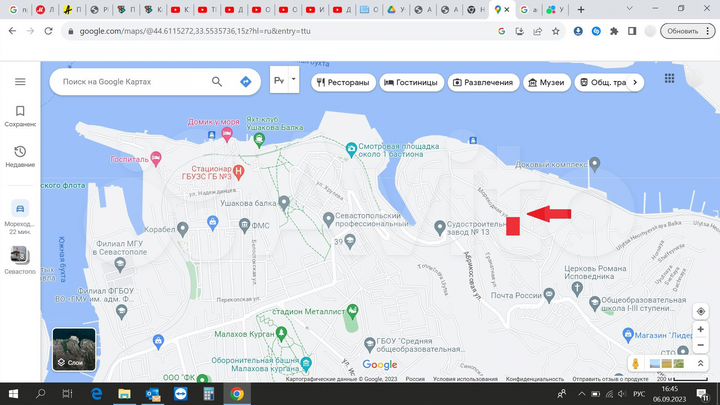
Task: Center map on my location
Action: tap(701, 311)
